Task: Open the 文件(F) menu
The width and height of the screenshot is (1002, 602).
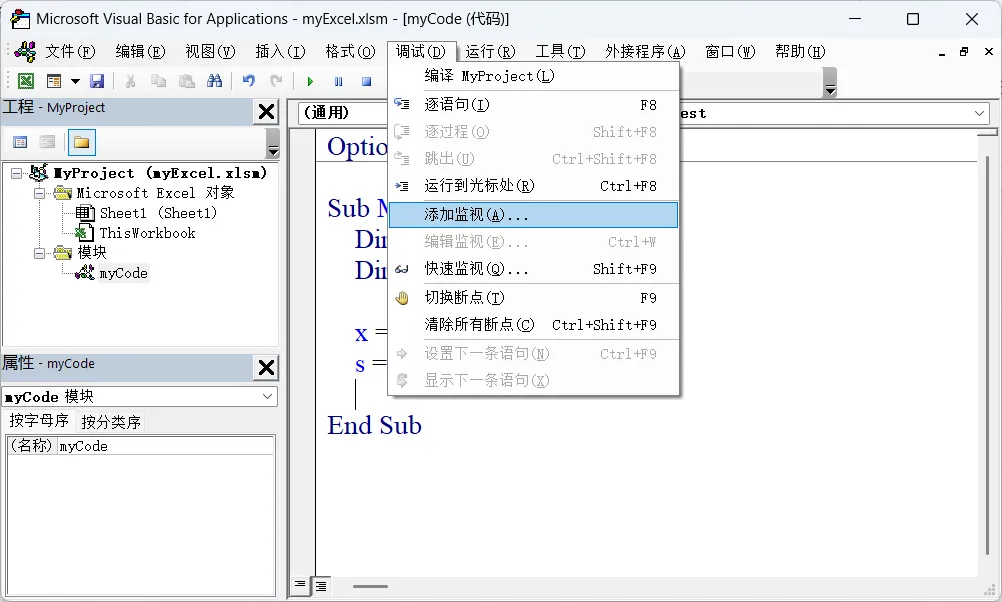Action: (x=70, y=51)
